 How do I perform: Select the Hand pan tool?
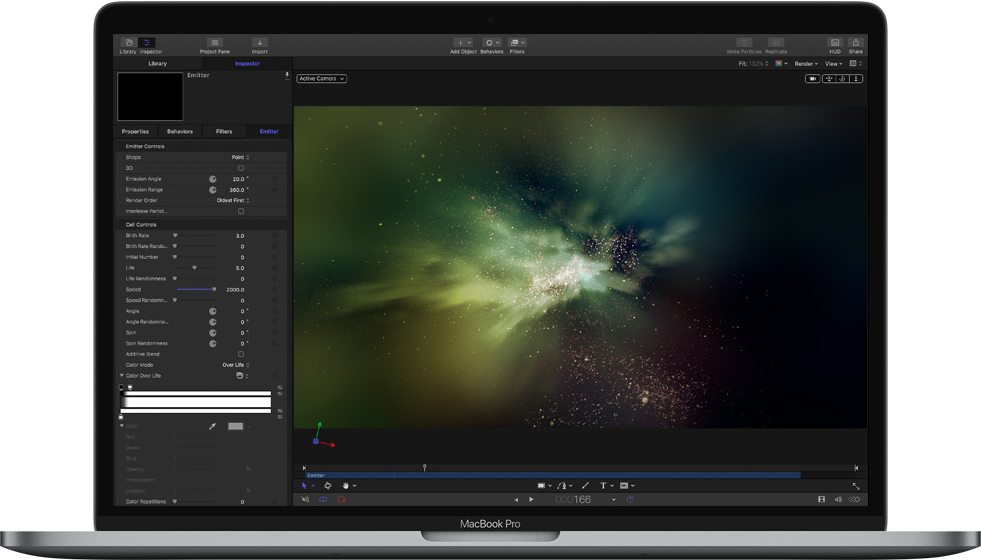346,486
